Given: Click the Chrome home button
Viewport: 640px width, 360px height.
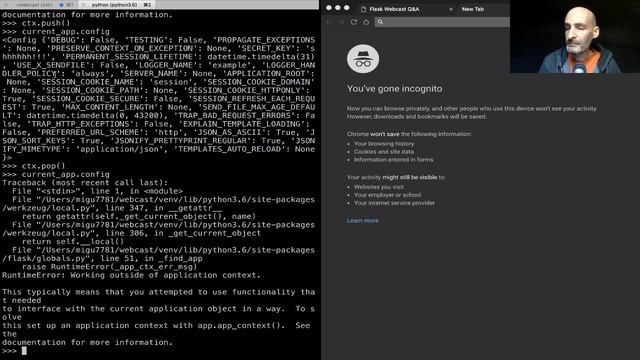Looking at the screenshot, I should pyautogui.click(x=366, y=22).
